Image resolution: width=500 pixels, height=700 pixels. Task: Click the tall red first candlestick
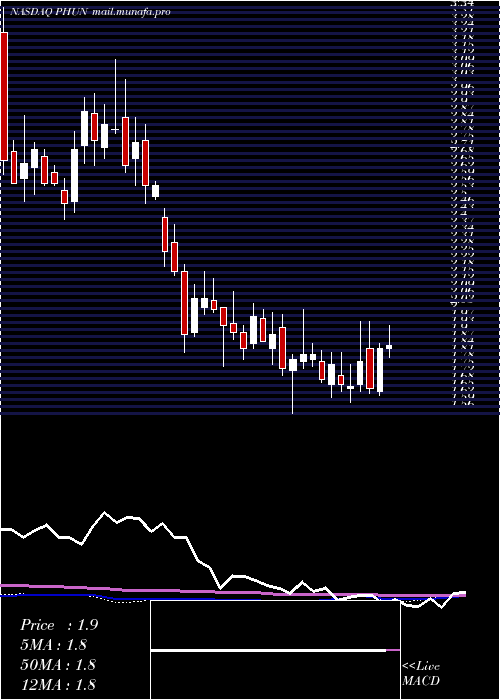[x=4, y=96]
